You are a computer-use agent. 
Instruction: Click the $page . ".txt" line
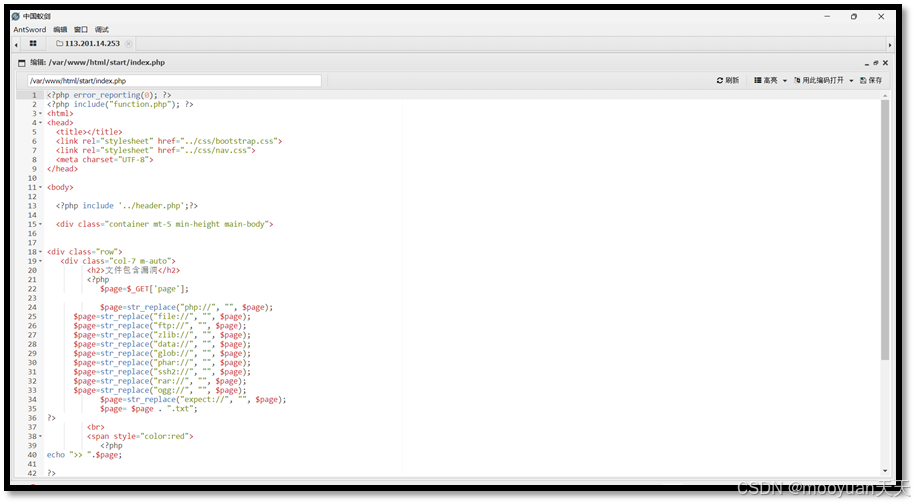[149, 410]
